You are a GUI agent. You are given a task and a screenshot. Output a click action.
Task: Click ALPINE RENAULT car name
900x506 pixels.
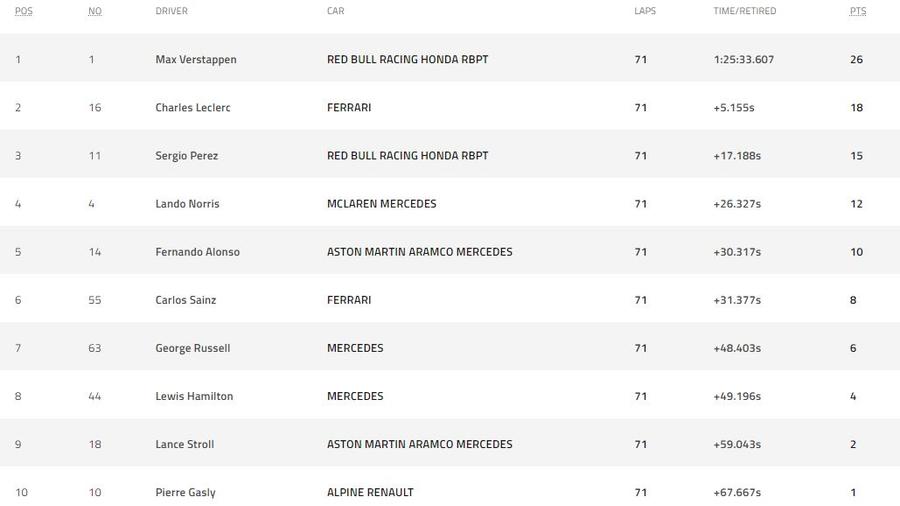[x=370, y=492]
